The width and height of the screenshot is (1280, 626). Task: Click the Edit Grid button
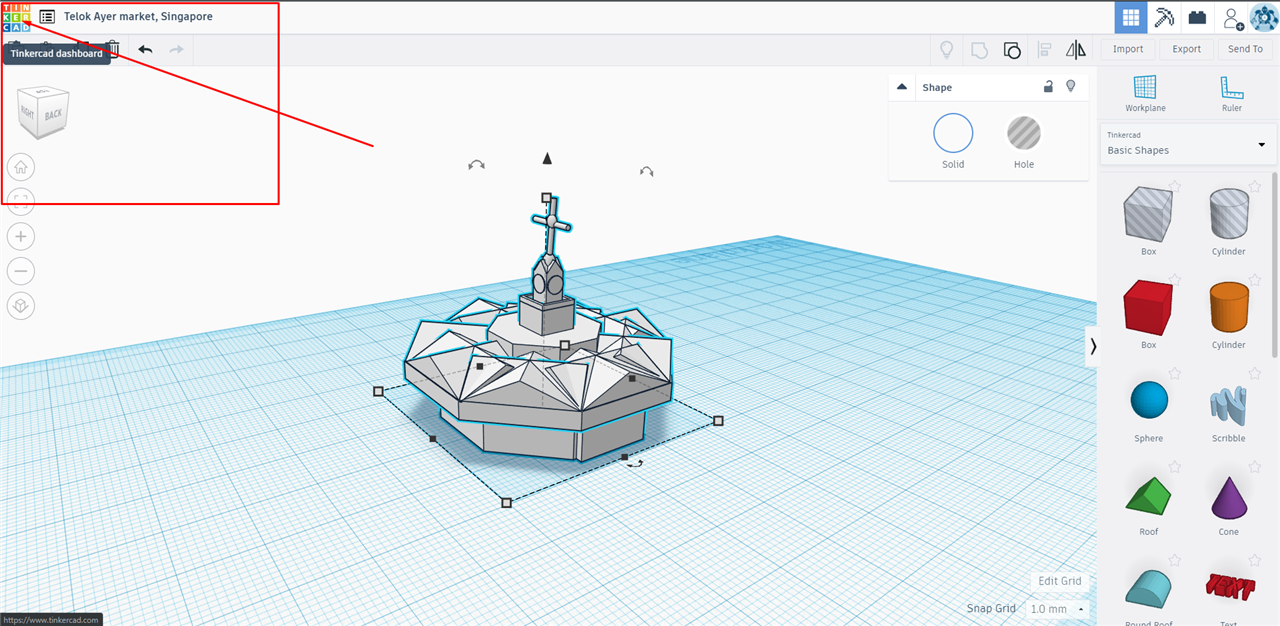point(1060,581)
